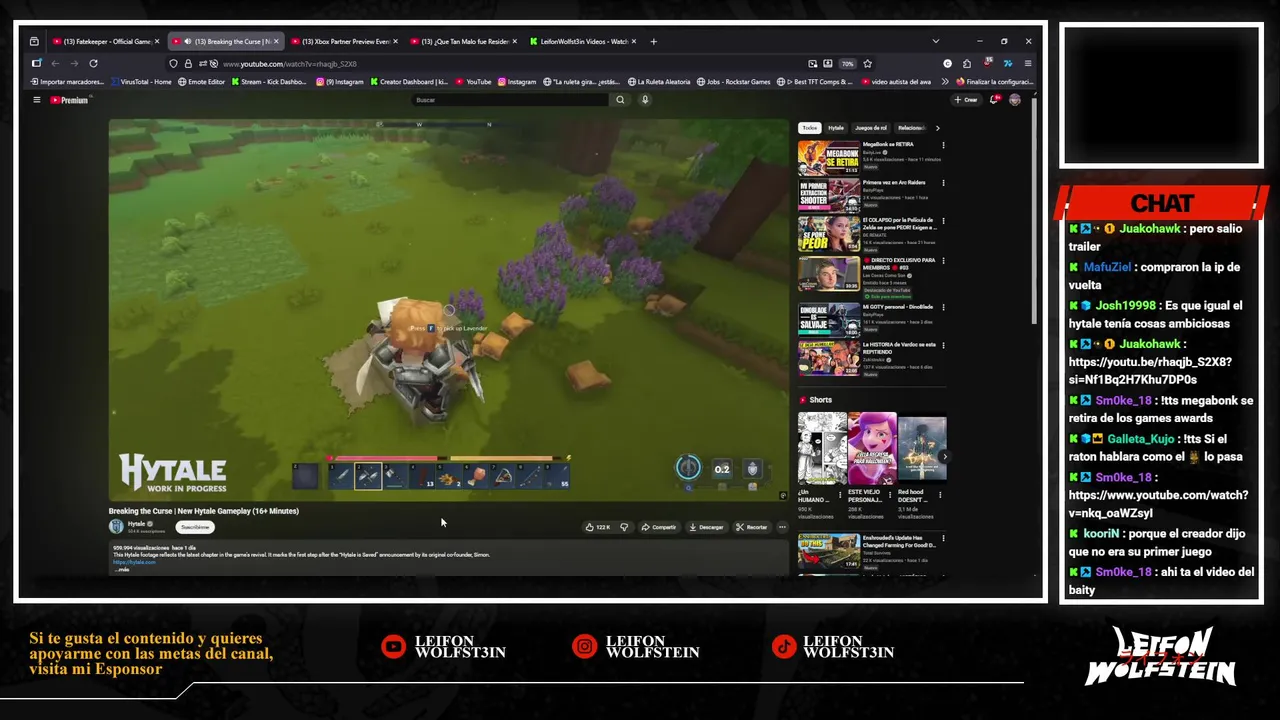Clip the video with Recortar
The width and height of the screenshot is (1280, 720).
(751, 527)
